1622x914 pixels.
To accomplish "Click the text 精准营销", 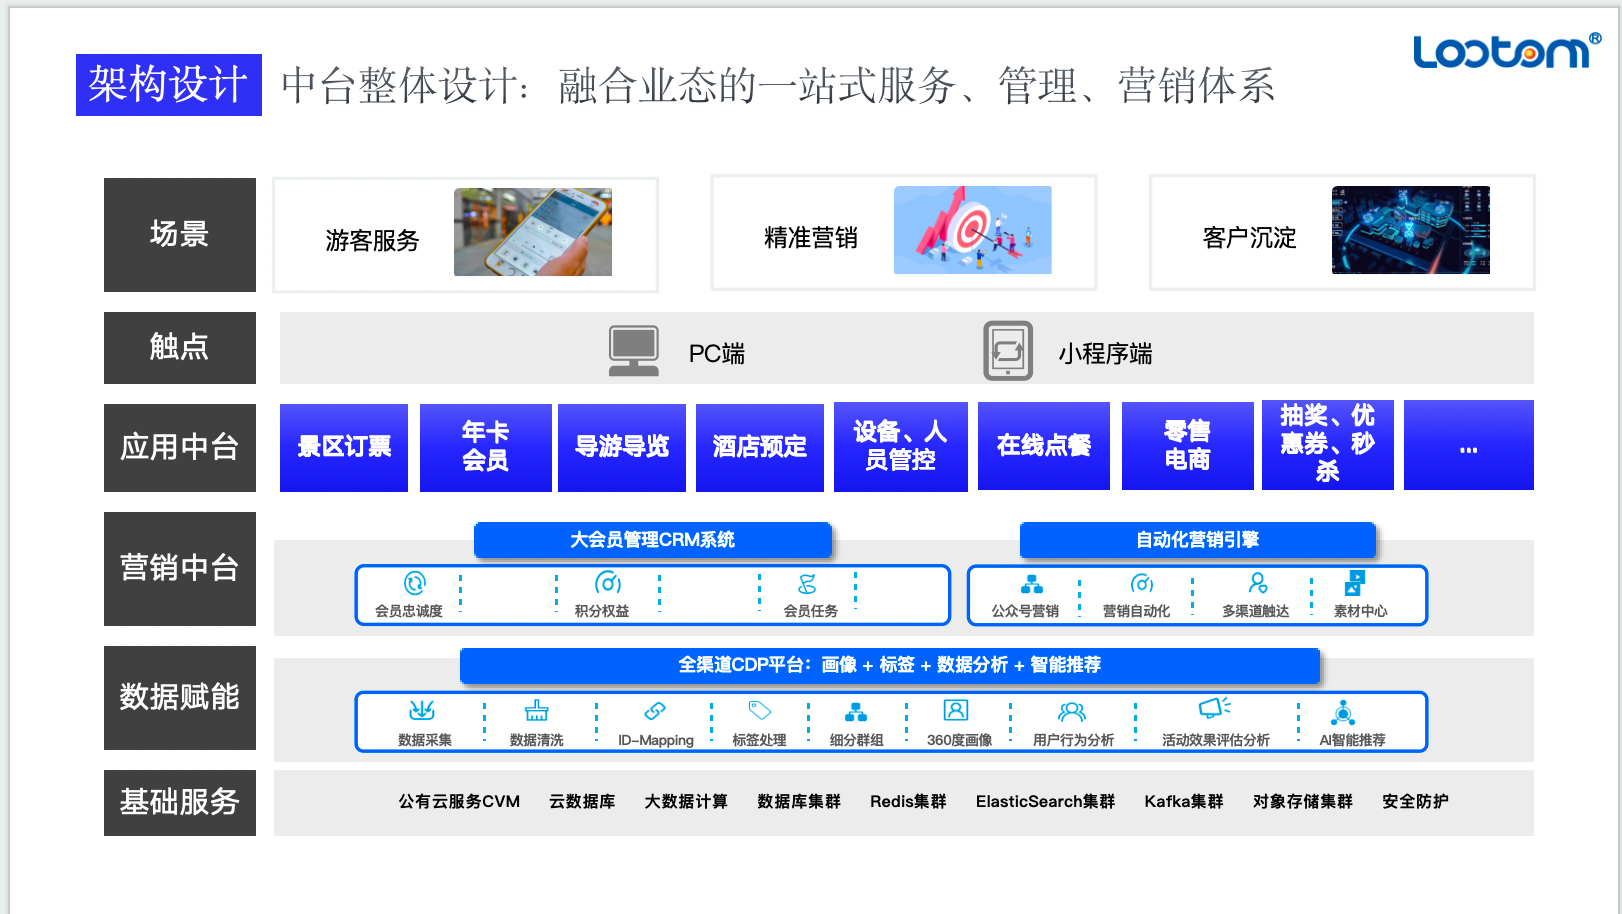I will (x=811, y=238).
